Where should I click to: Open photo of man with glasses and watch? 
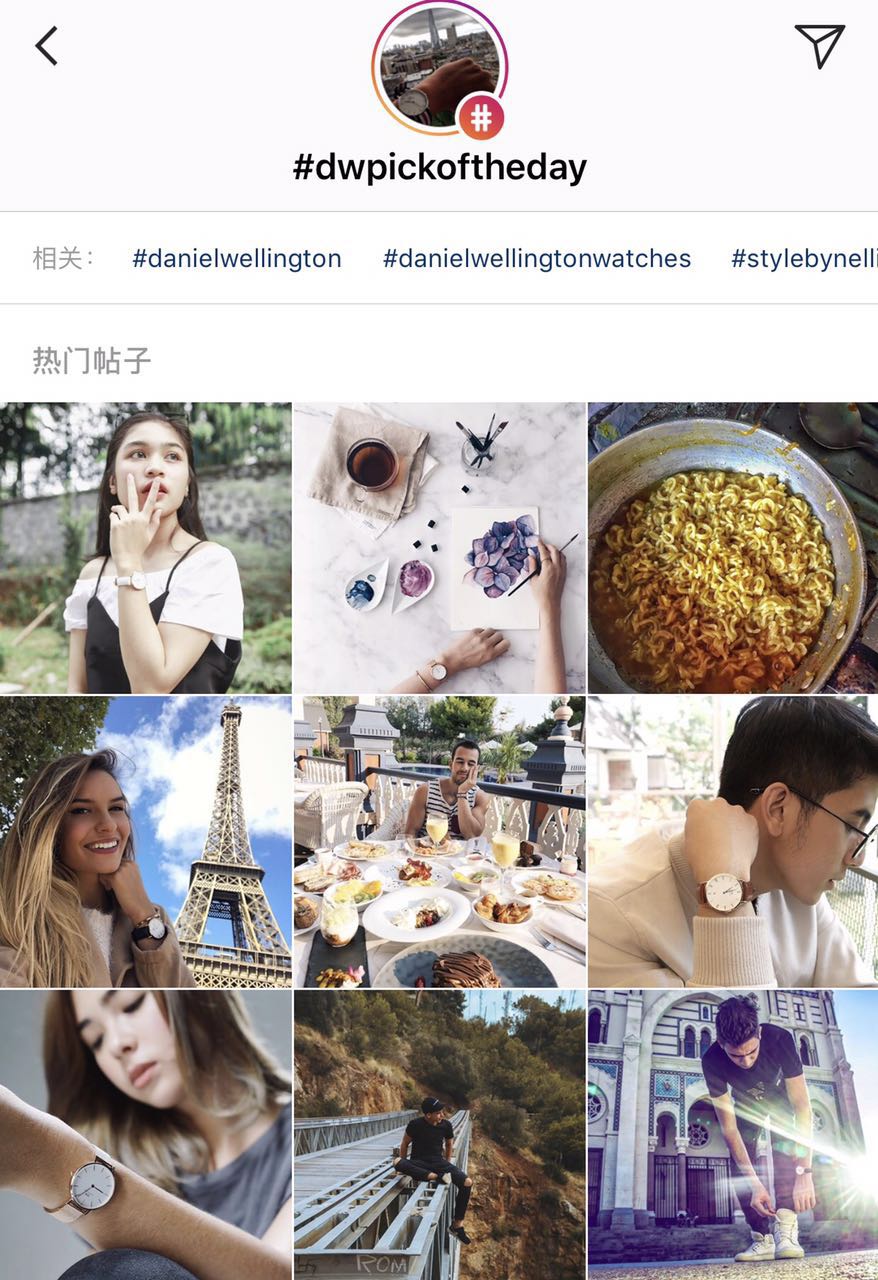point(733,842)
